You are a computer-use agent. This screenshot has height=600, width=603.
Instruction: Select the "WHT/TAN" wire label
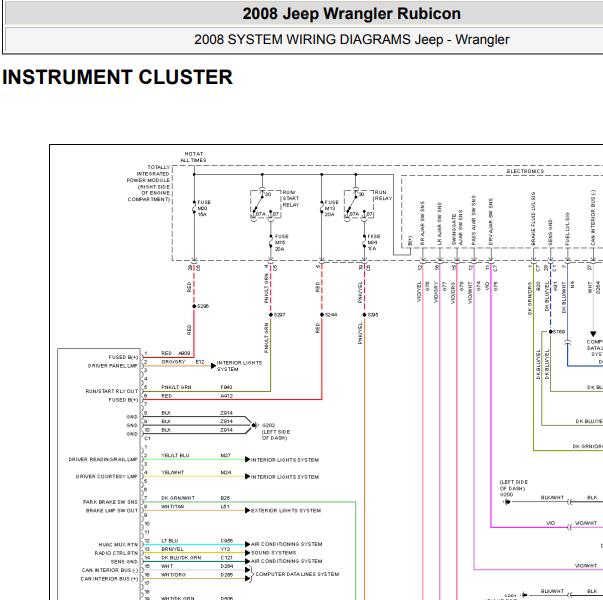pyautogui.click(x=172, y=507)
